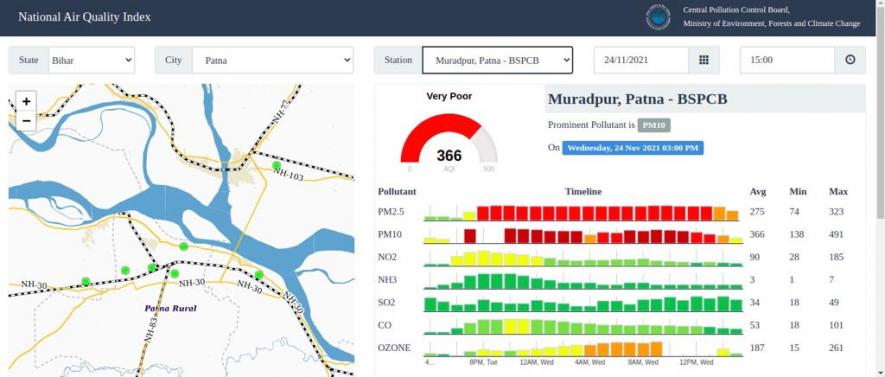This screenshot has width=885, height=377.
Task: Click the Max column header
Action: (838, 192)
